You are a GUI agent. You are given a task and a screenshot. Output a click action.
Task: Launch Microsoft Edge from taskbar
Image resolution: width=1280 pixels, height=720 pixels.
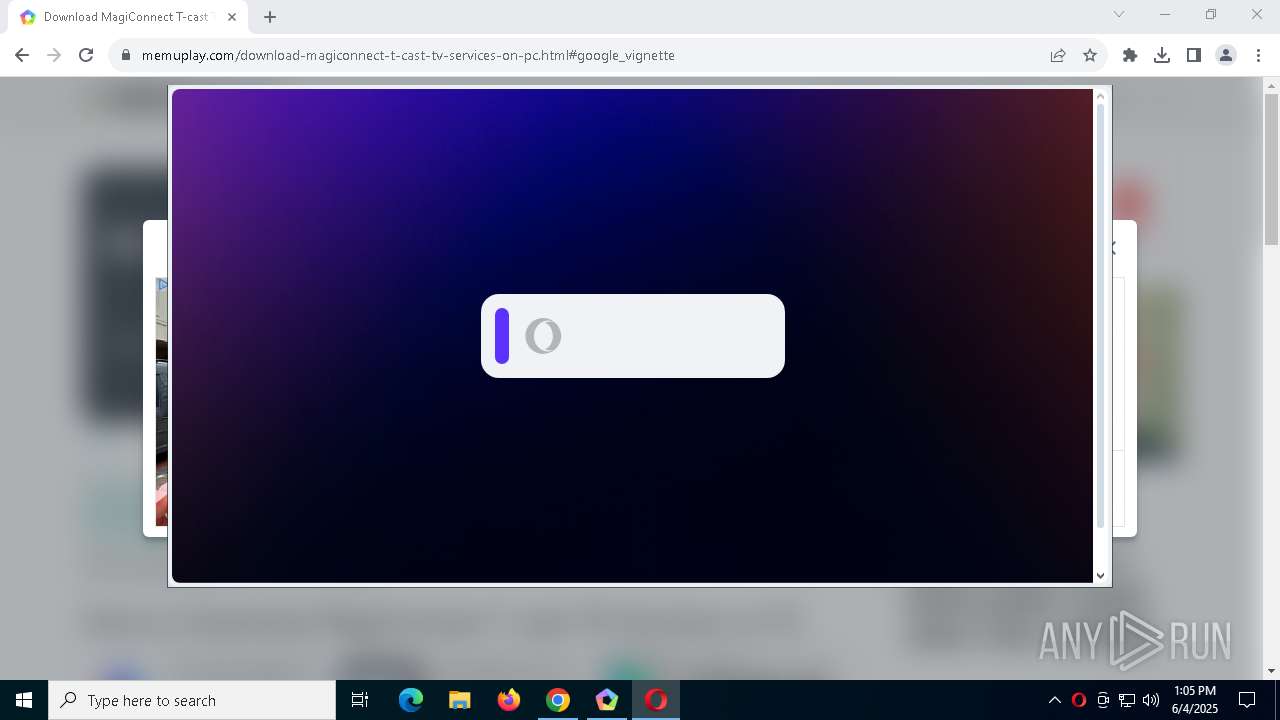[411, 700]
